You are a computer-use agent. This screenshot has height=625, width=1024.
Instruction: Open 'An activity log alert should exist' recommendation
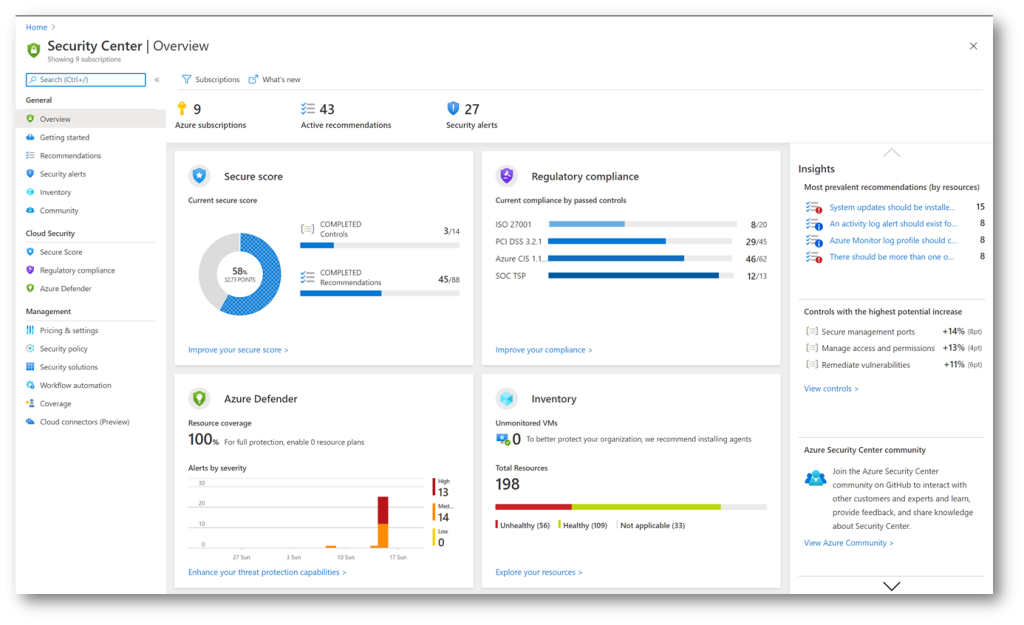tap(893, 223)
